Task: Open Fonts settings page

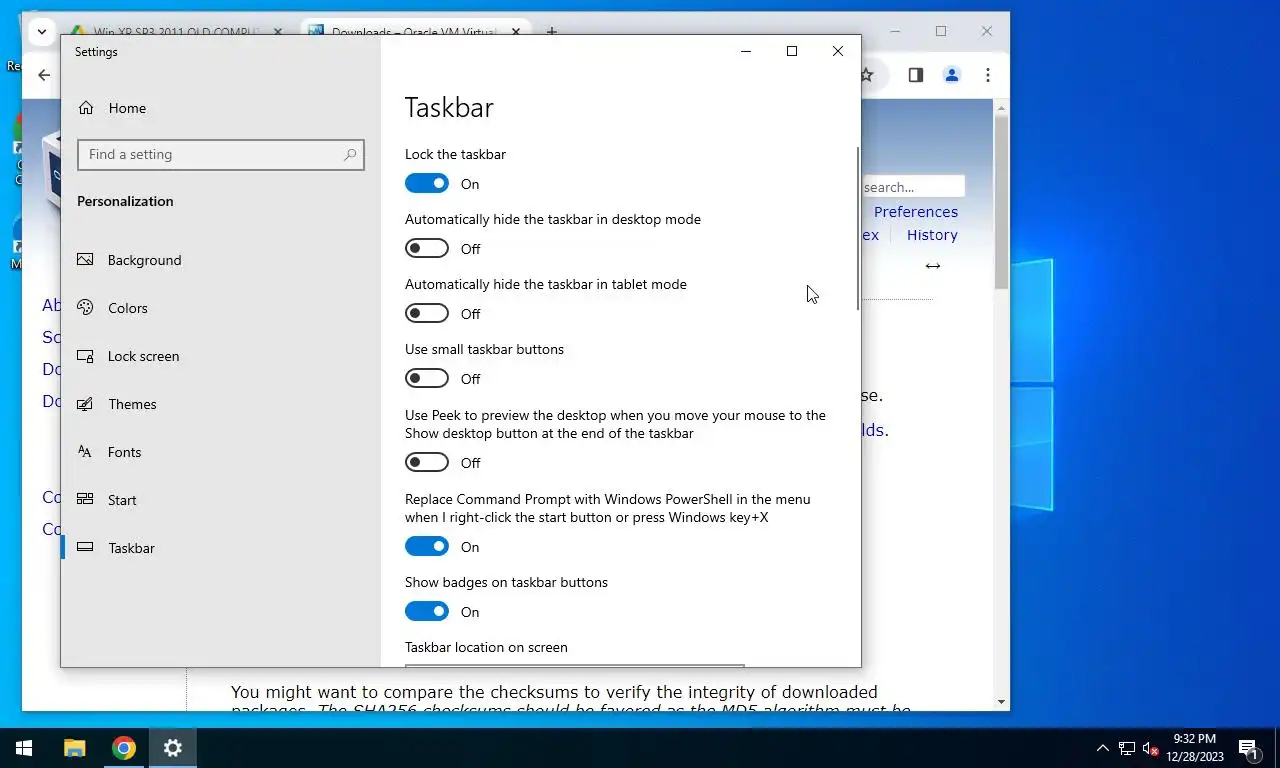Action: 124,452
